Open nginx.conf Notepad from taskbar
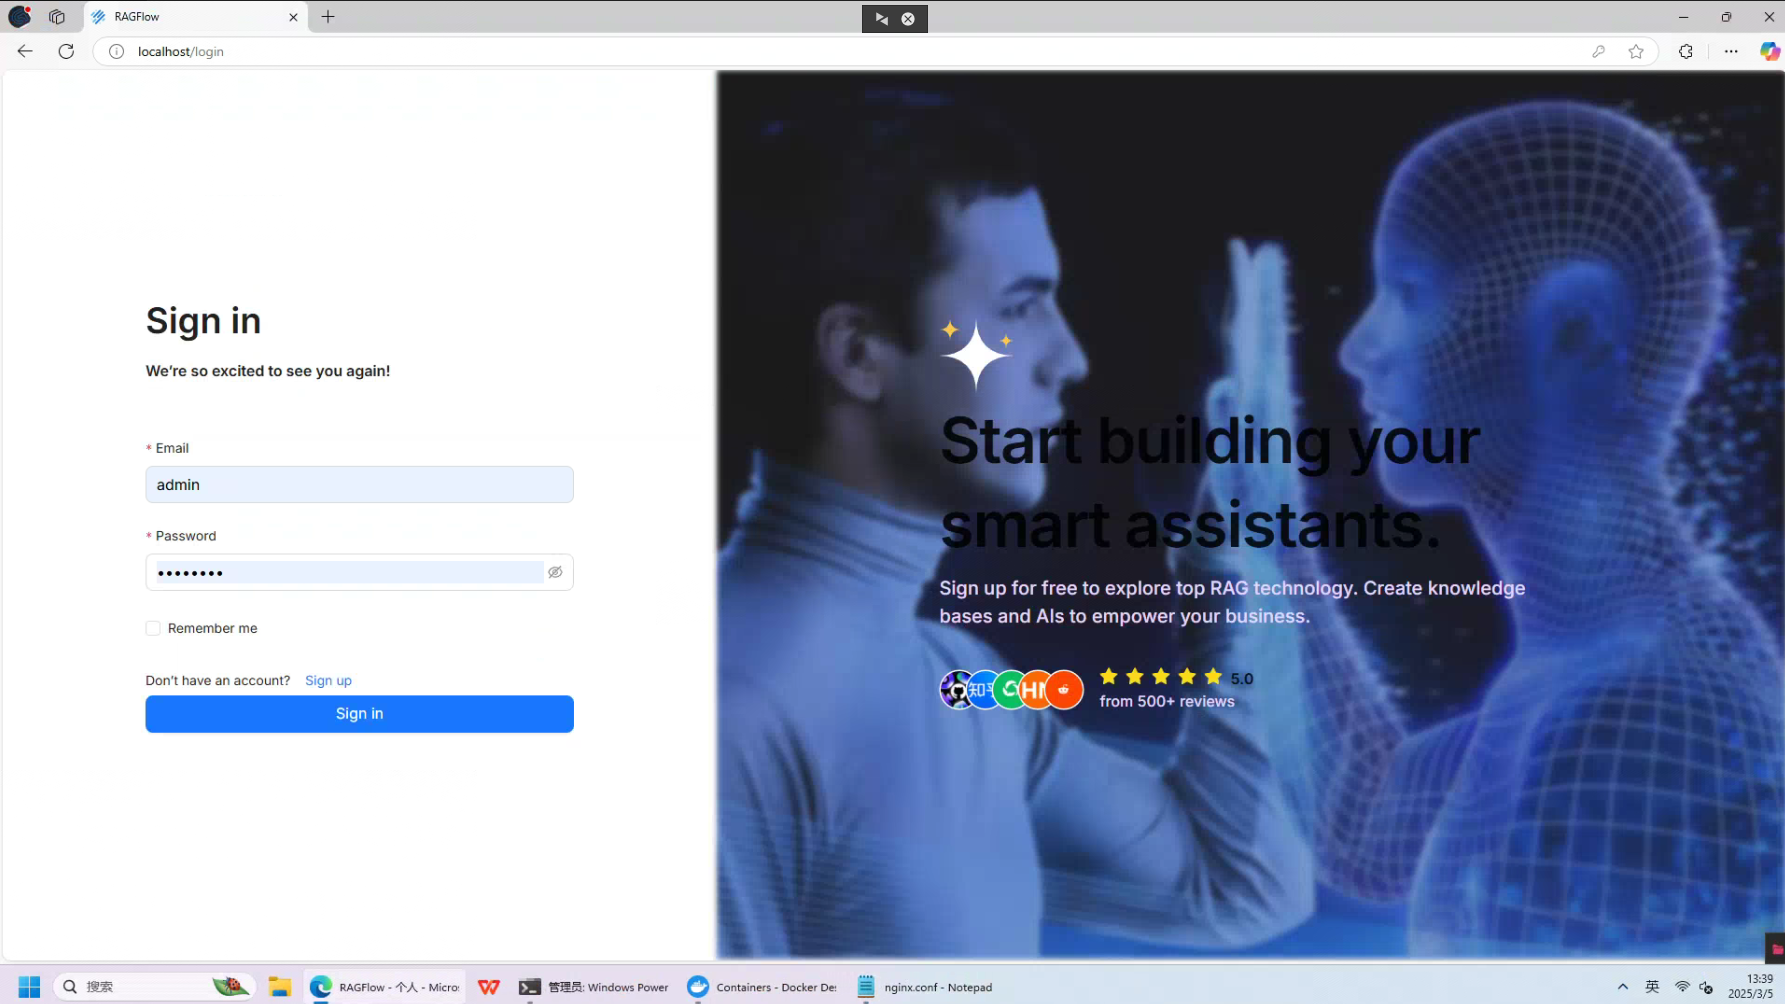 pyautogui.click(x=925, y=987)
